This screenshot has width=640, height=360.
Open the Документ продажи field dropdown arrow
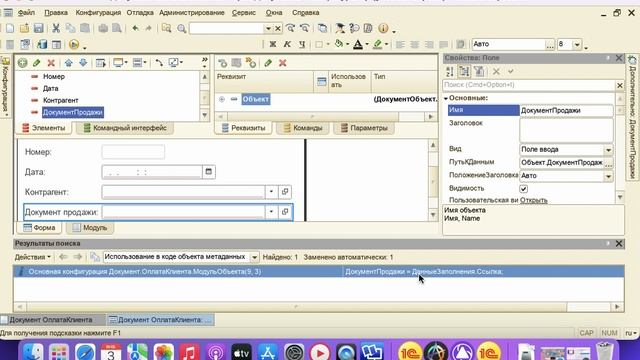(271, 211)
